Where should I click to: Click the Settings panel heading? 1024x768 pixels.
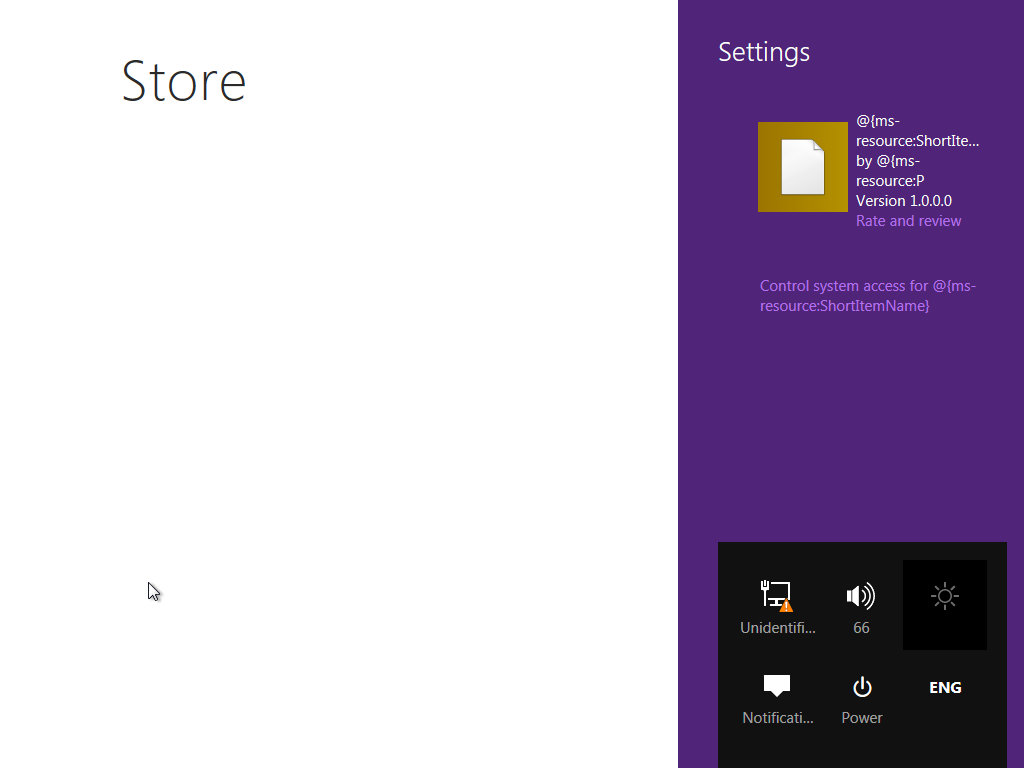click(763, 52)
